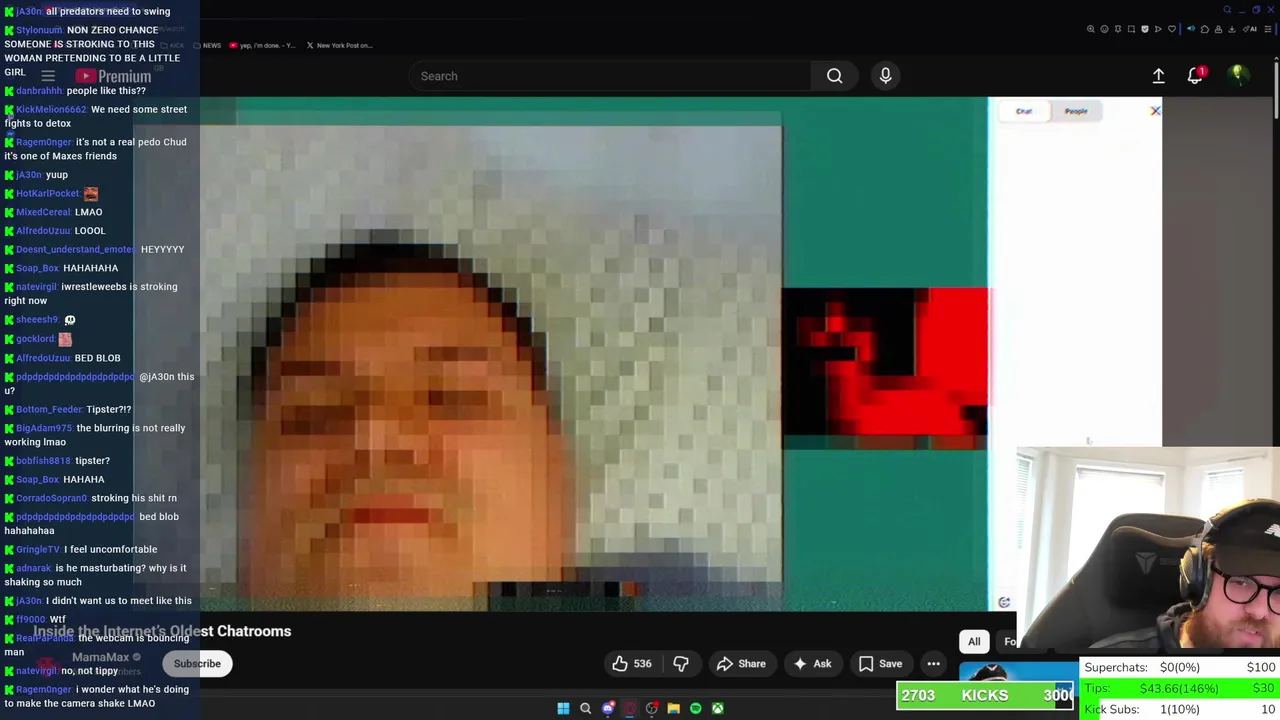Switch to the People tab in video panel

[1076, 111]
